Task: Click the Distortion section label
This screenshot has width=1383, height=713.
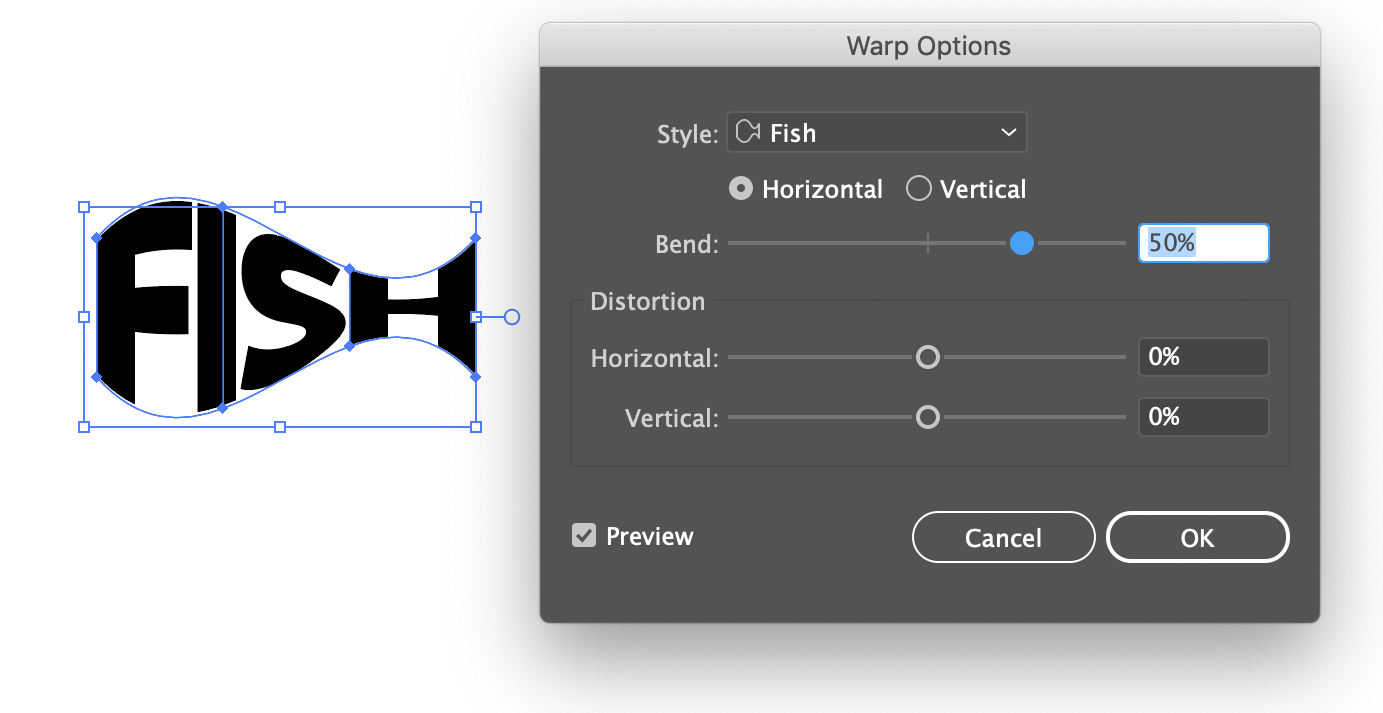Action: click(647, 301)
